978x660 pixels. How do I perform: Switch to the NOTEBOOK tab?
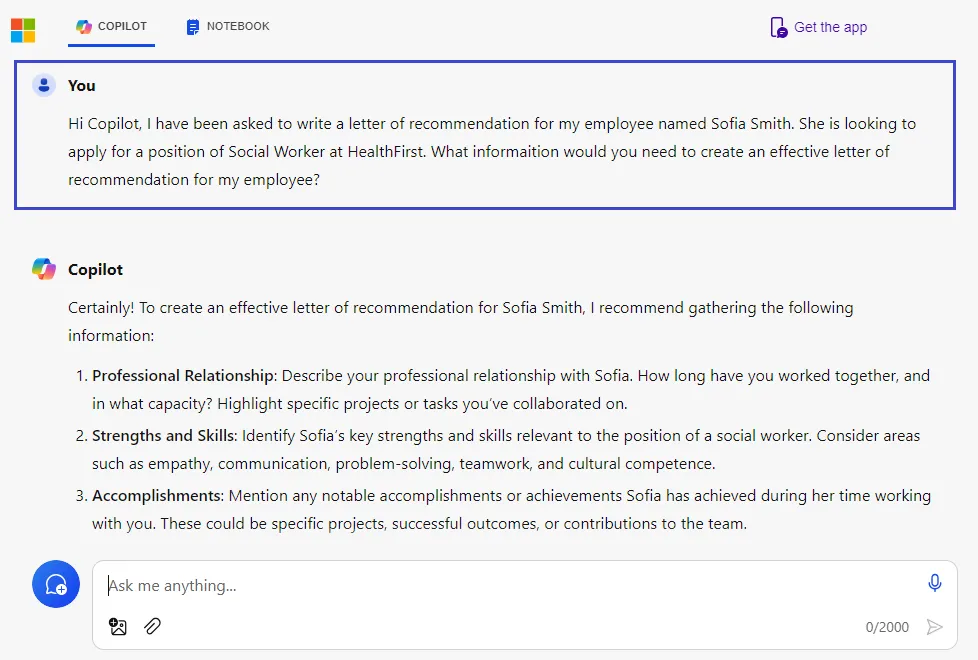point(236,26)
